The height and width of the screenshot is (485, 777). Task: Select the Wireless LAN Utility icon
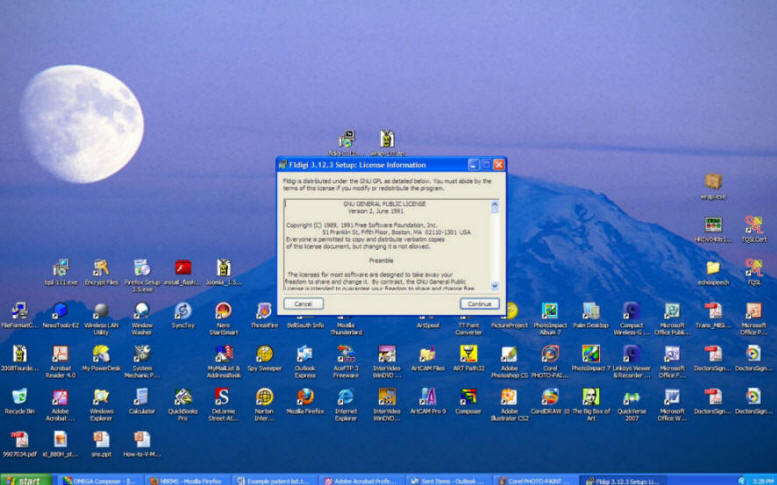pyautogui.click(x=101, y=319)
